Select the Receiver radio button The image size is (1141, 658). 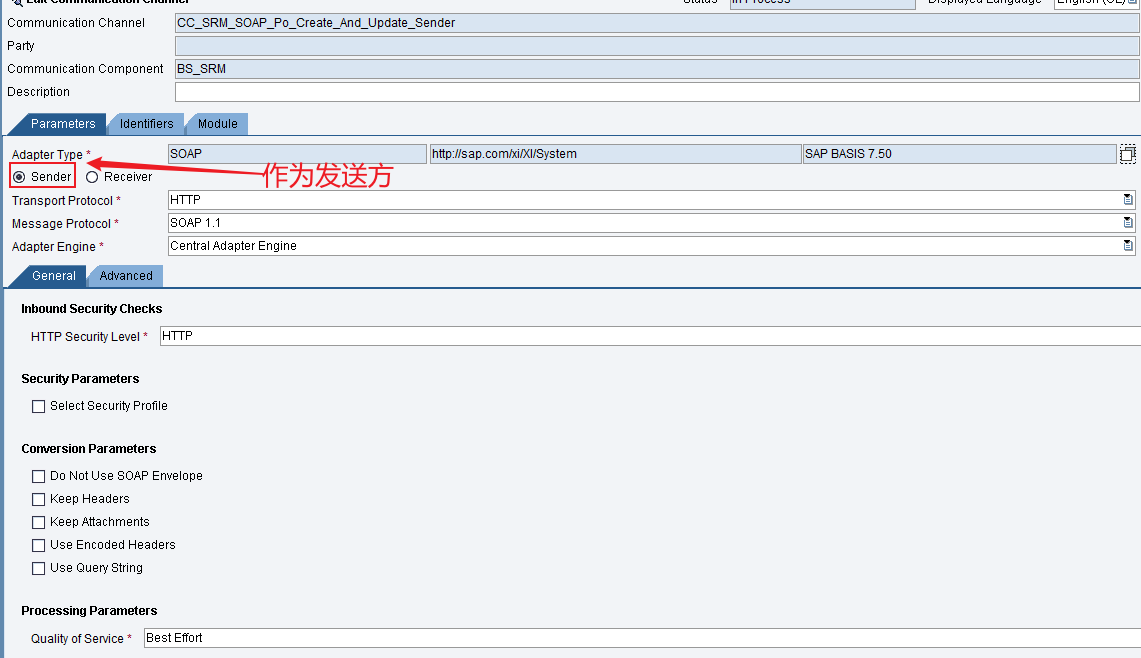tap(92, 177)
